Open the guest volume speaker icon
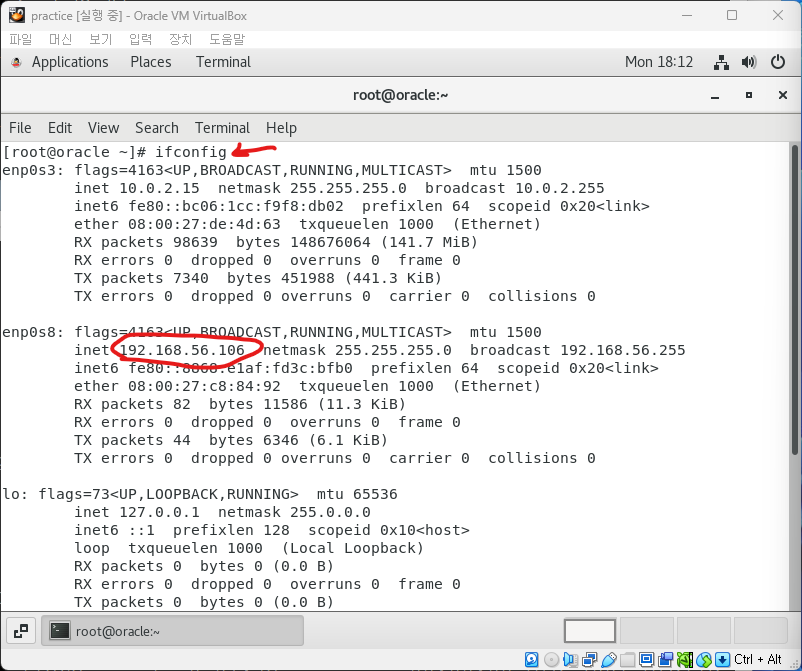The width and height of the screenshot is (802, 671). pyautogui.click(x=749, y=62)
